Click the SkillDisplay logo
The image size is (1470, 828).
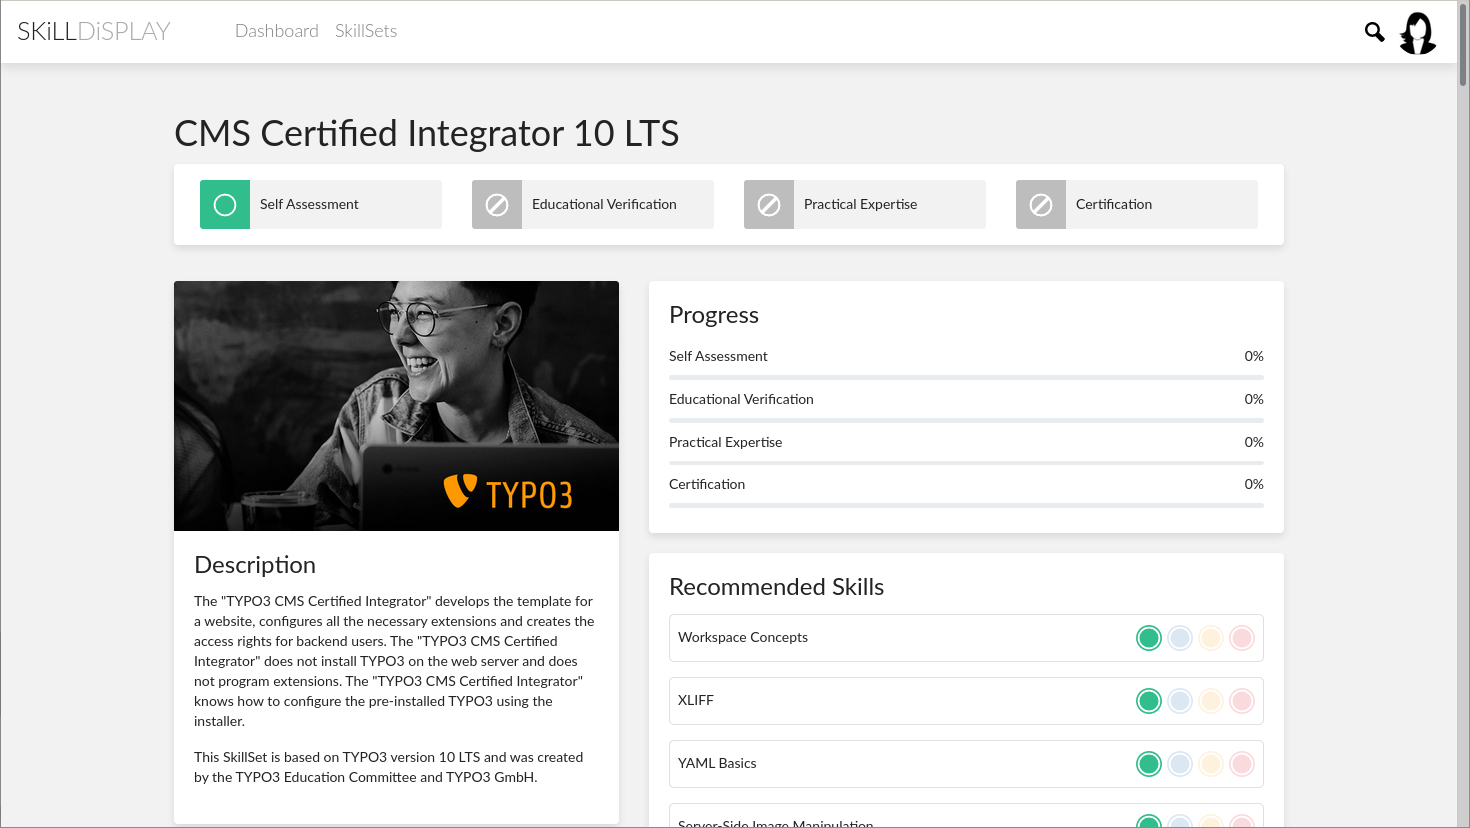[94, 31]
